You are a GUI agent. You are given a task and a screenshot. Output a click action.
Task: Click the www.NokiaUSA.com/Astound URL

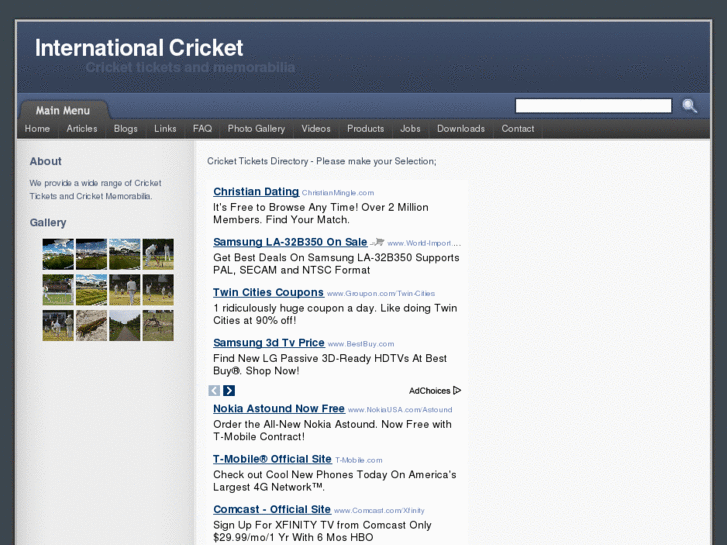click(x=400, y=410)
